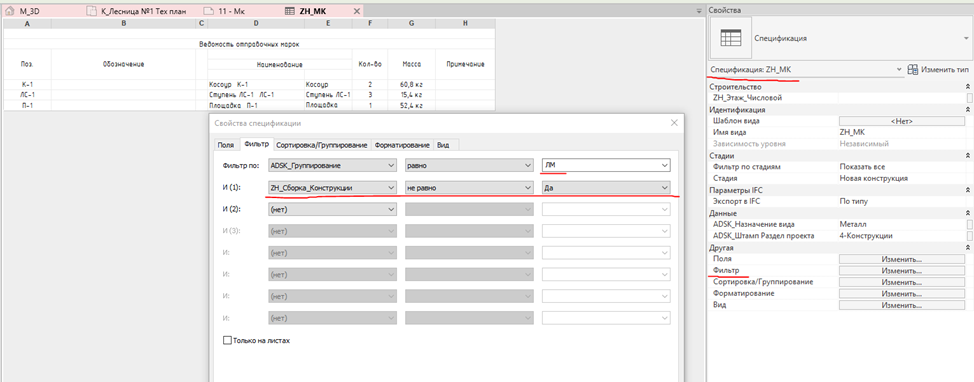Select the П-1 position cell
The height and width of the screenshot is (382, 974).
[x=27, y=105]
